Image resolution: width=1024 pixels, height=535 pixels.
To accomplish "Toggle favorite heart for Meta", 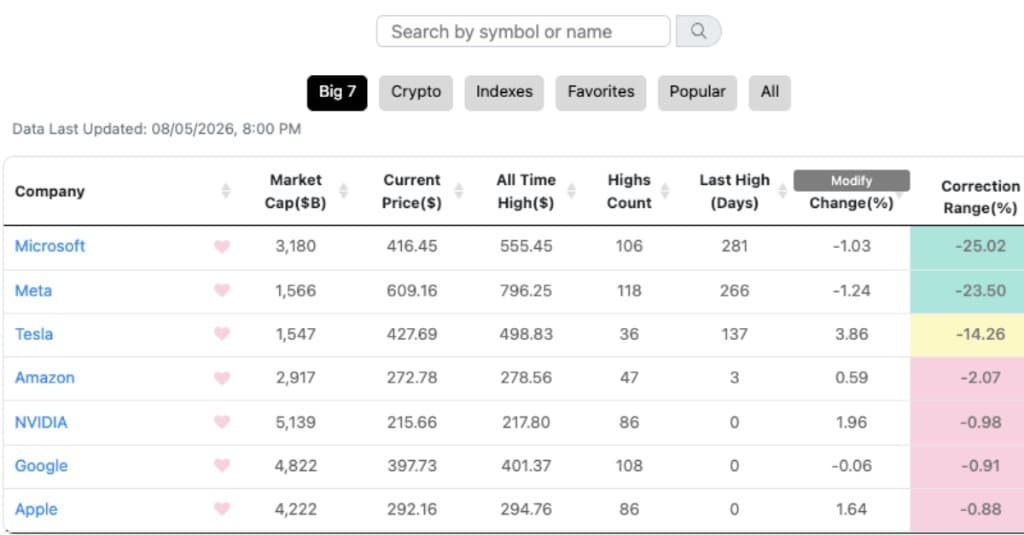I will tap(222, 290).
